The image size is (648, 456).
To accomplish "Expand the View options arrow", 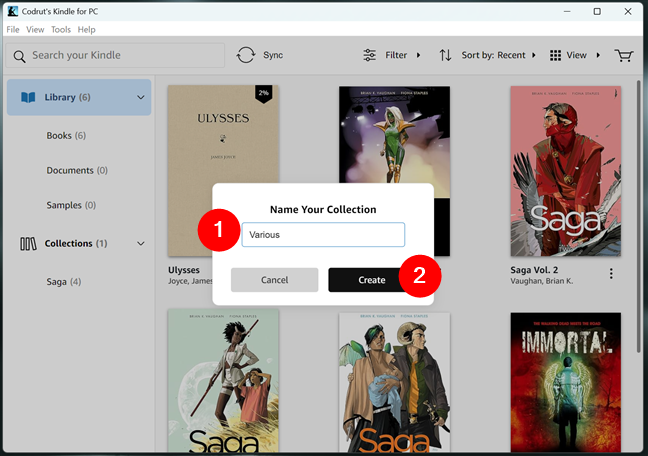I will pos(598,55).
